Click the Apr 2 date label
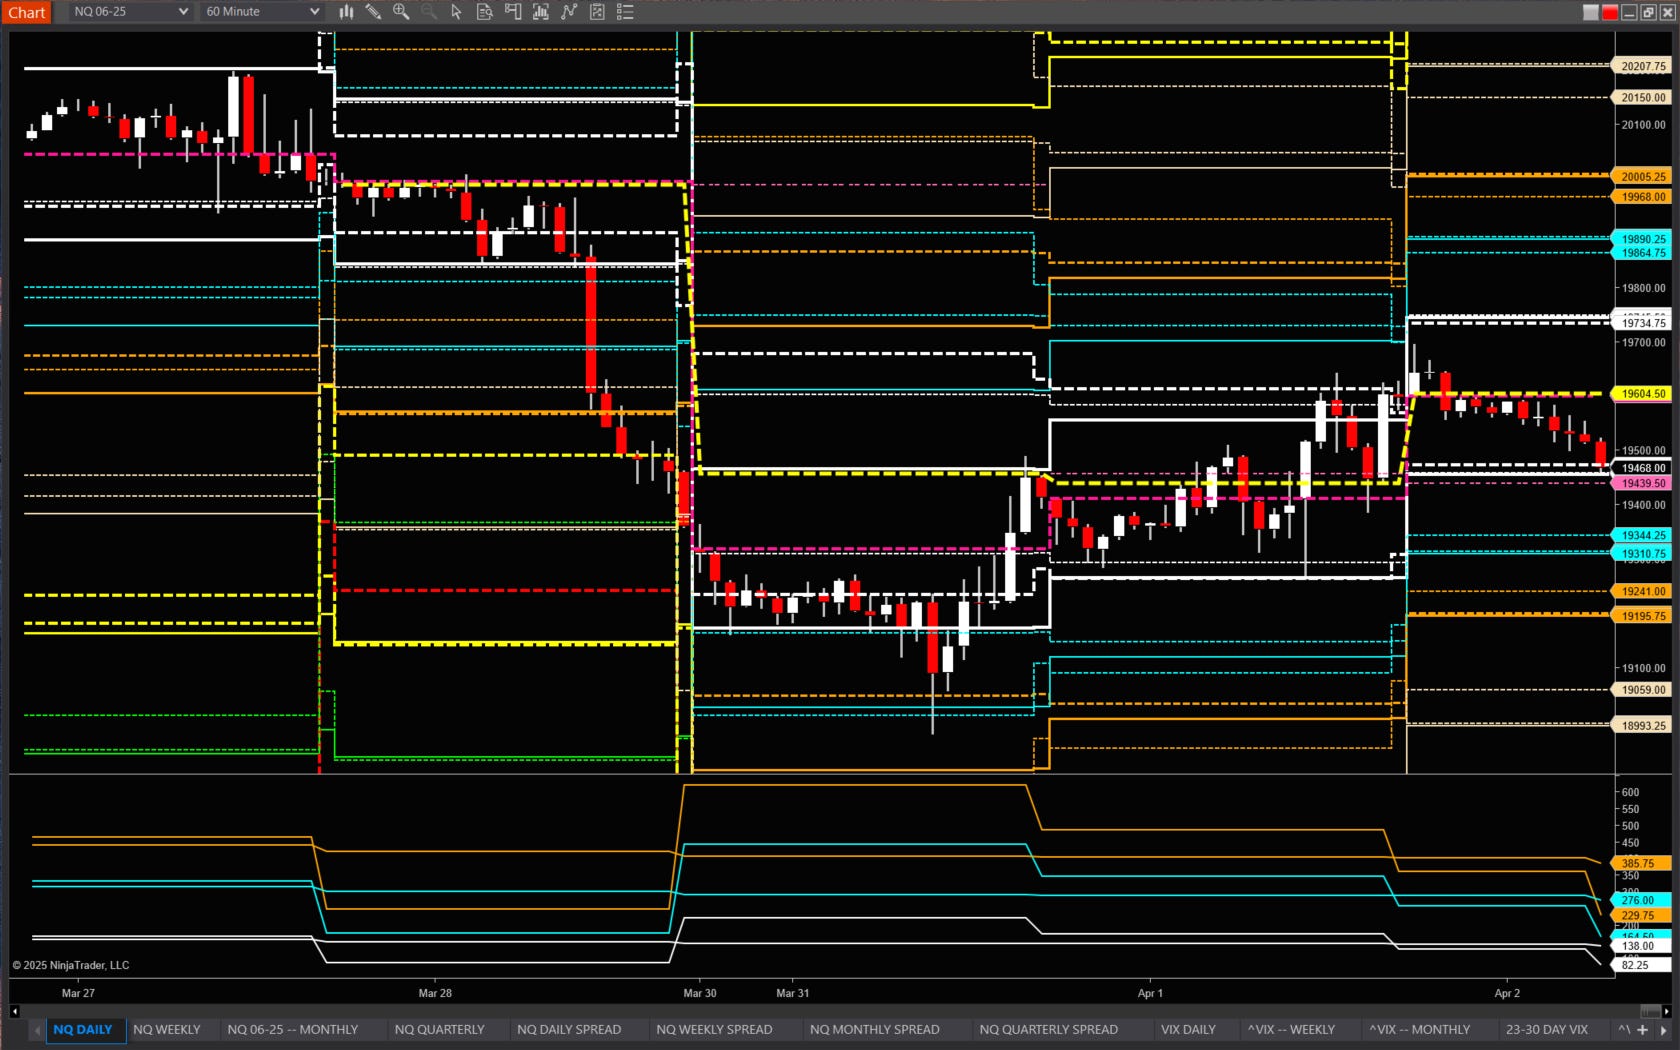 click(x=1507, y=993)
